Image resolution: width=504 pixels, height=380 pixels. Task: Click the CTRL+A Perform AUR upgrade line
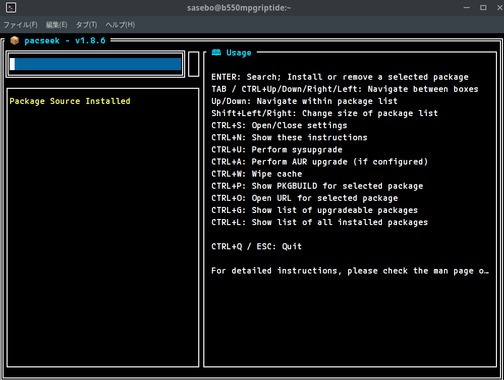(319, 162)
